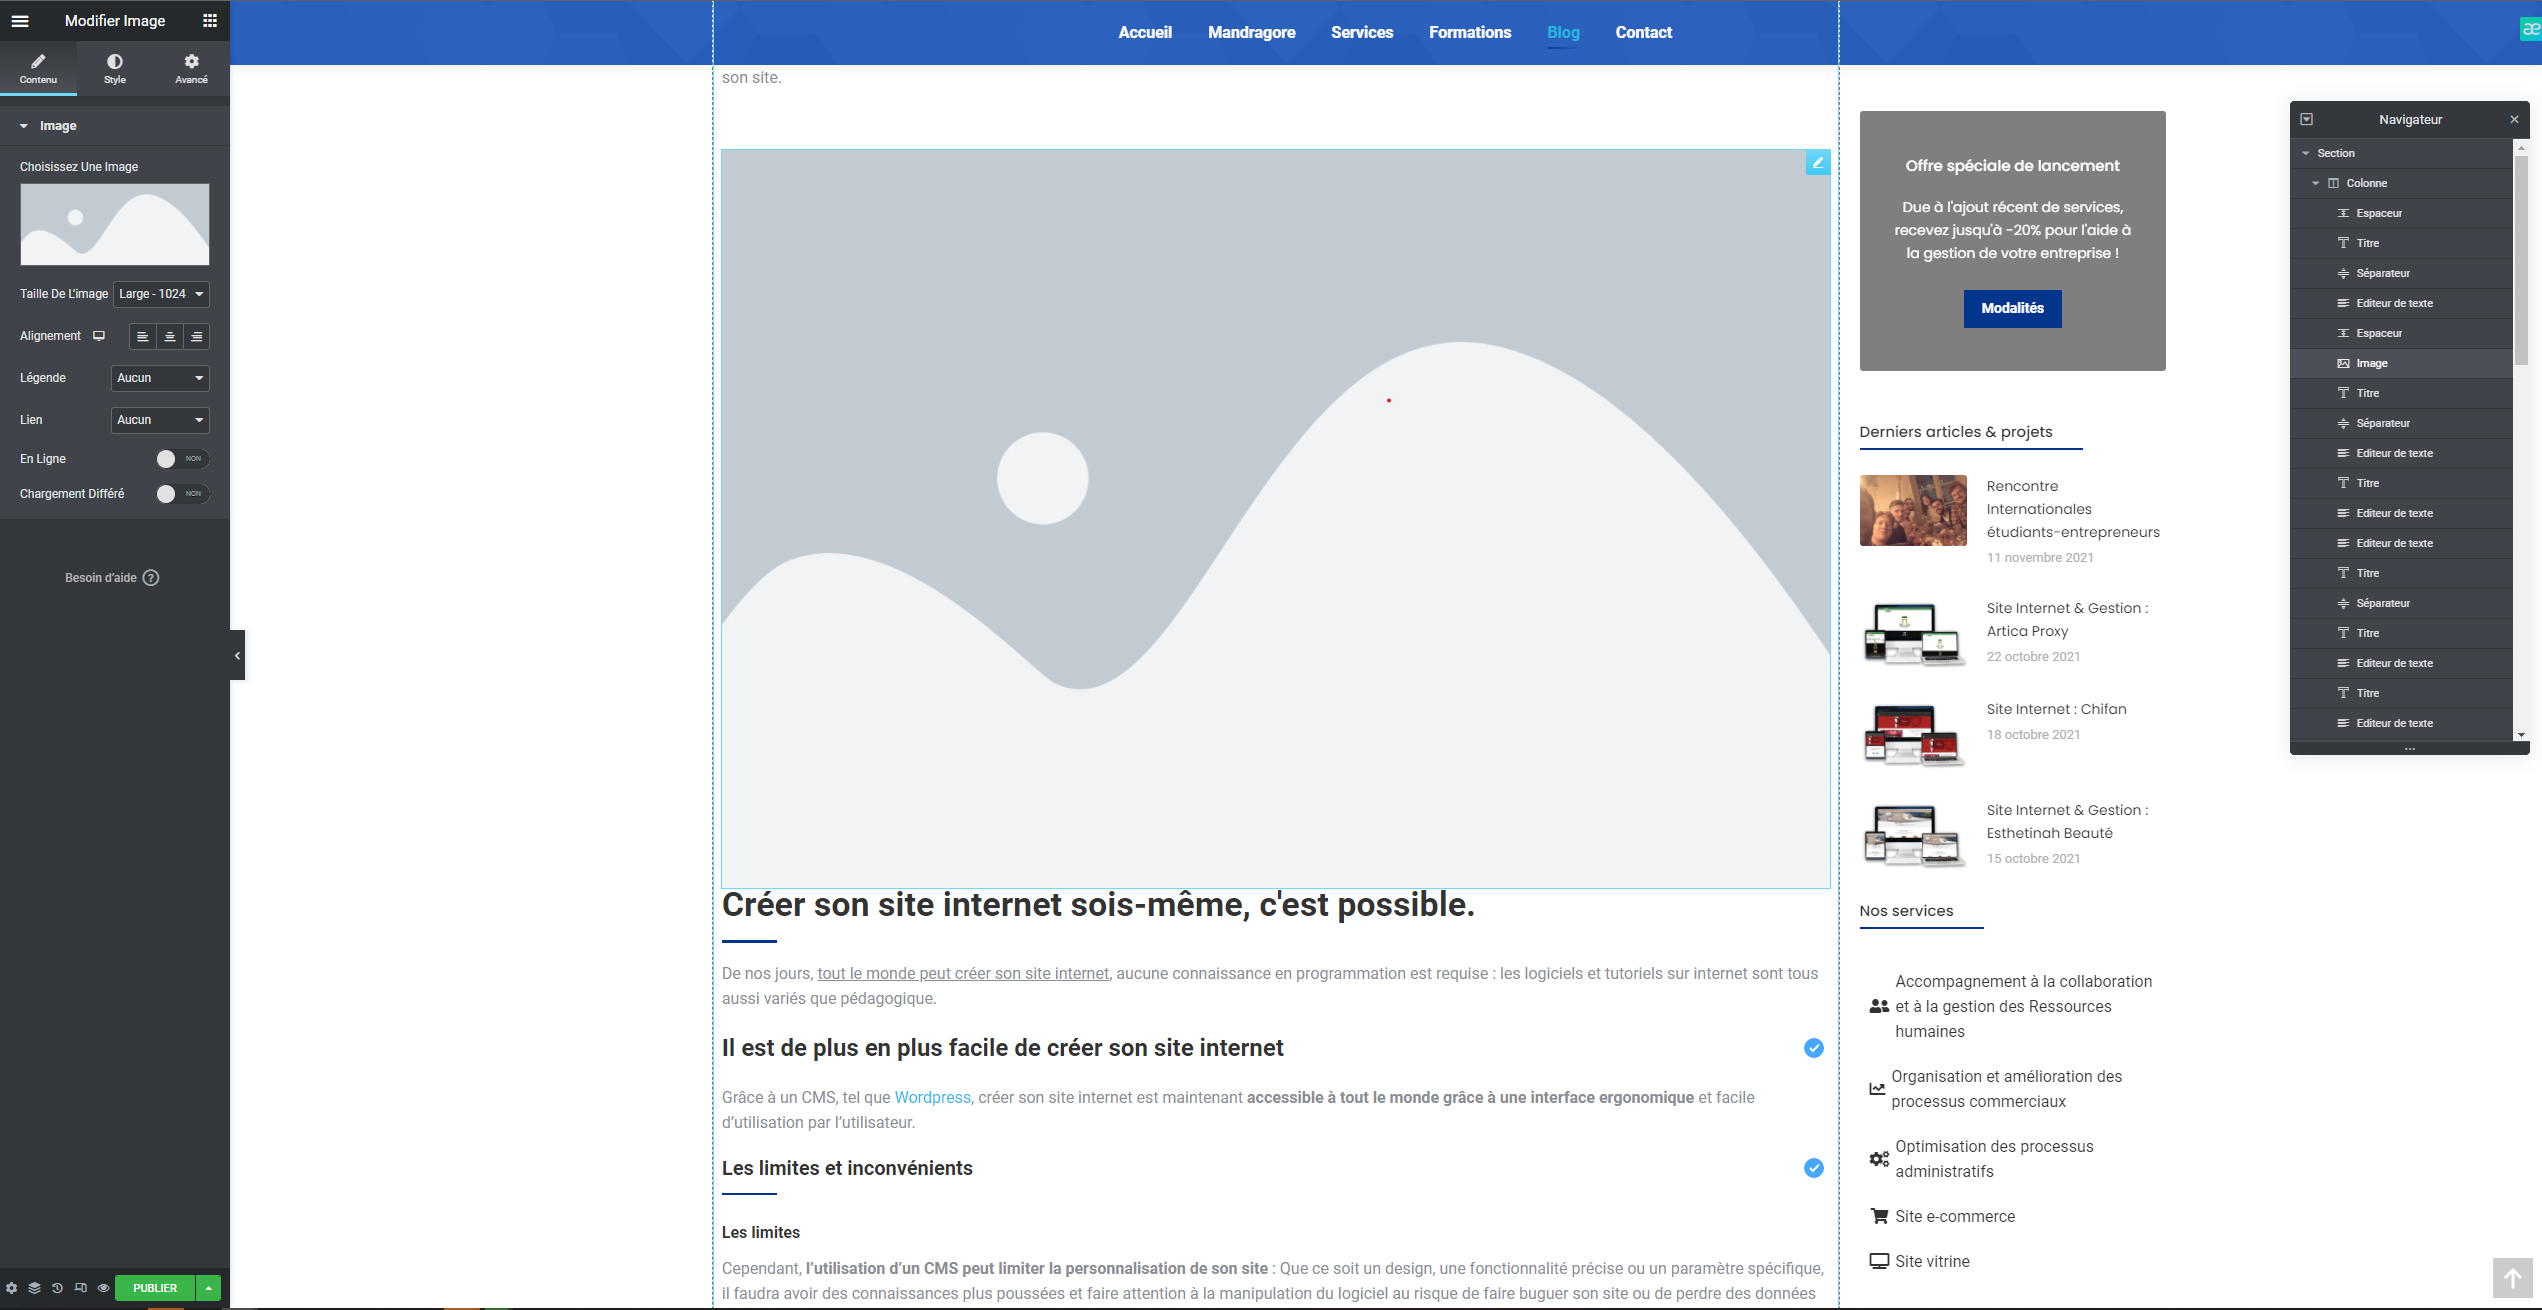Image resolution: width=2542 pixels, height=1310 pixels.
Task: Open the widgets panel grid icon
Action: pos(209,20)
